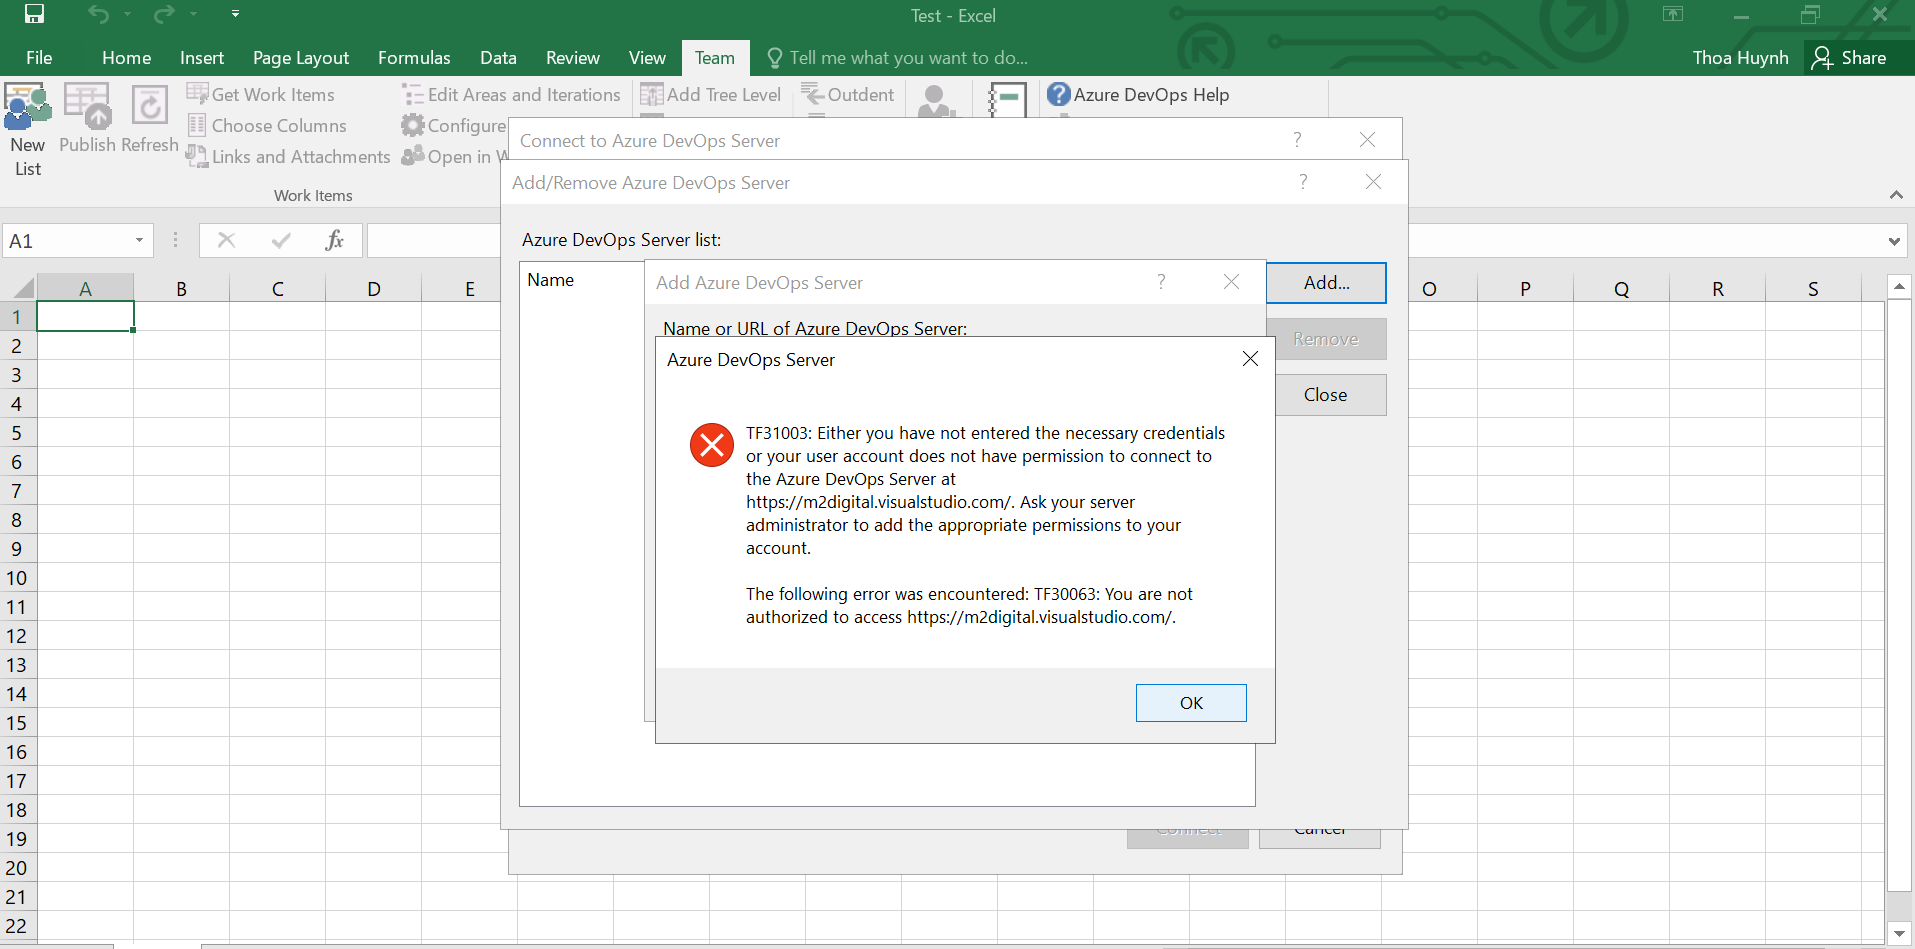Open the File menu
This screenshot has height=949, width=1915.
tap(39, 57)
